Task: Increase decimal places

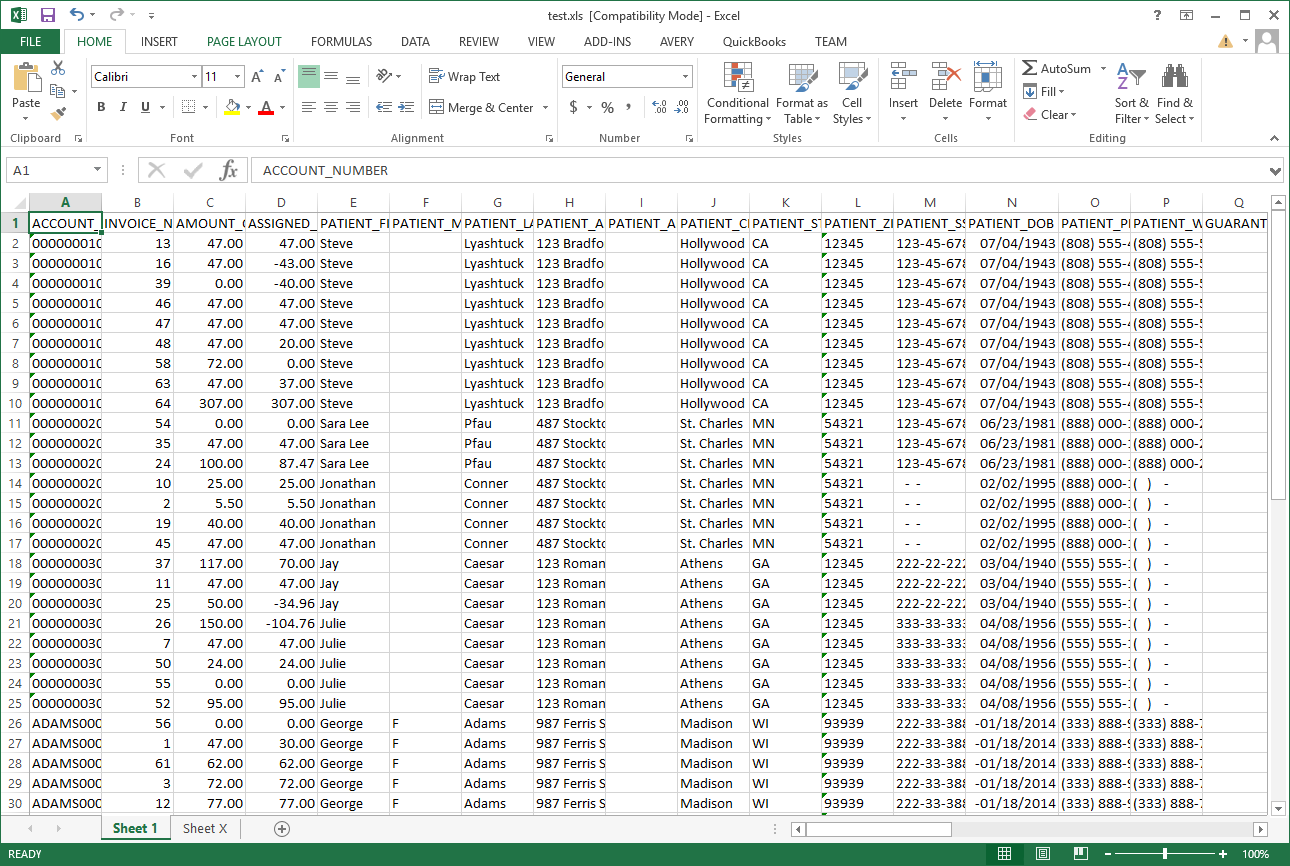Action: 659,107
